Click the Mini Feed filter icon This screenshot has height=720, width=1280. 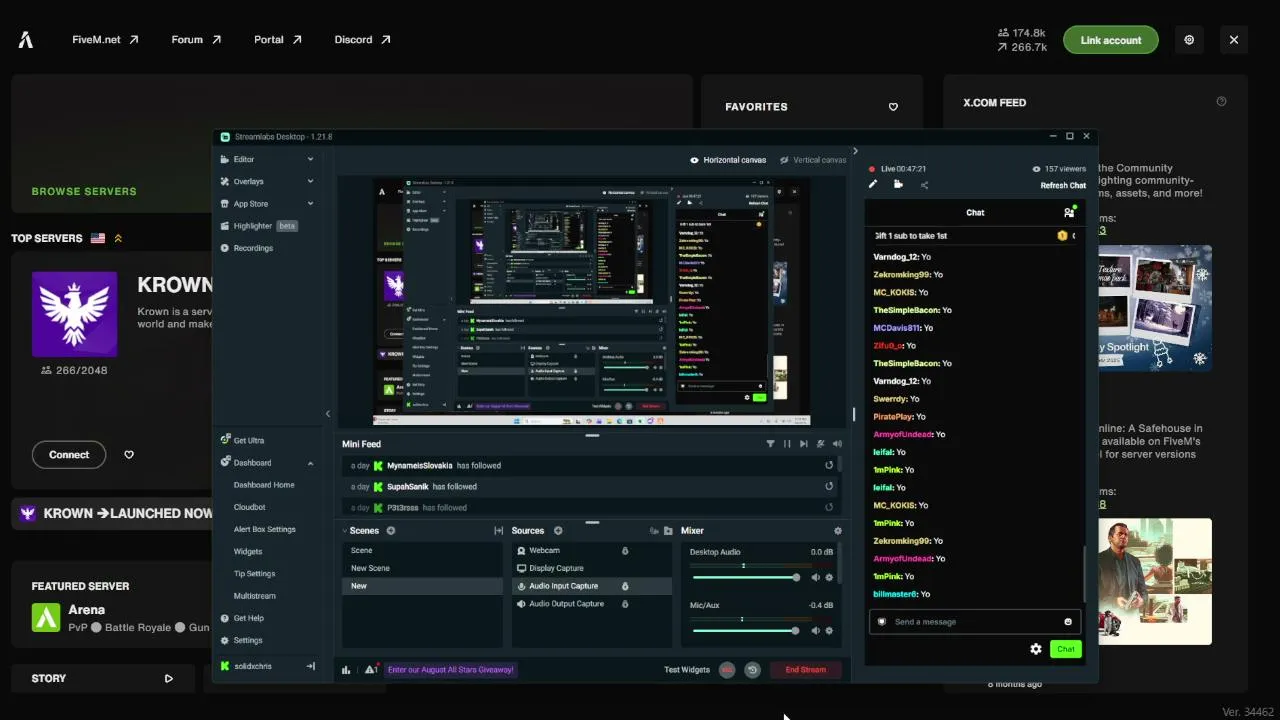coord(770,444)
